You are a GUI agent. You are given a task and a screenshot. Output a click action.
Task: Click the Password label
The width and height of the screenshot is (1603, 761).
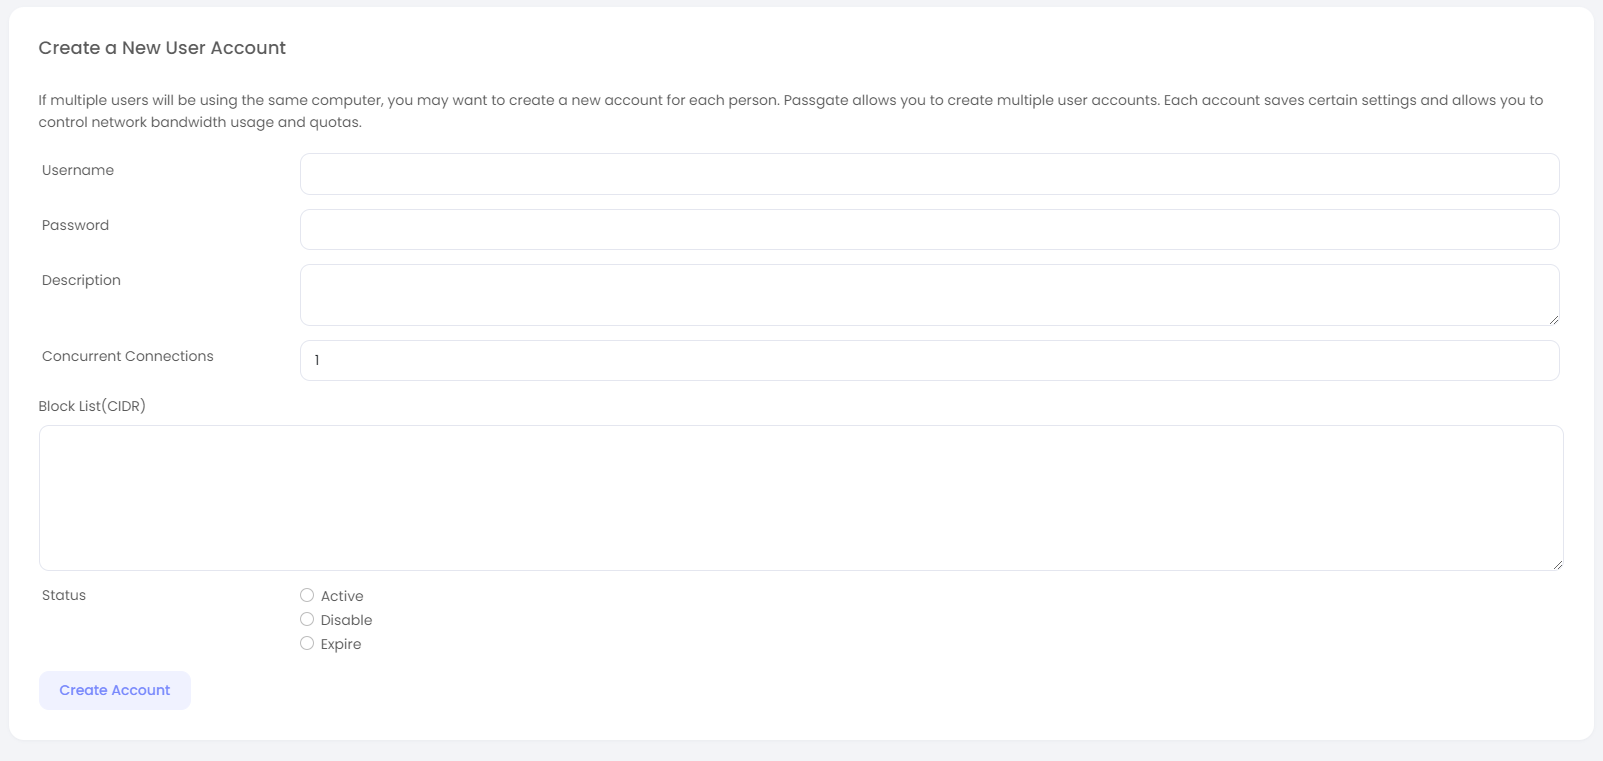tap(75, 225)
